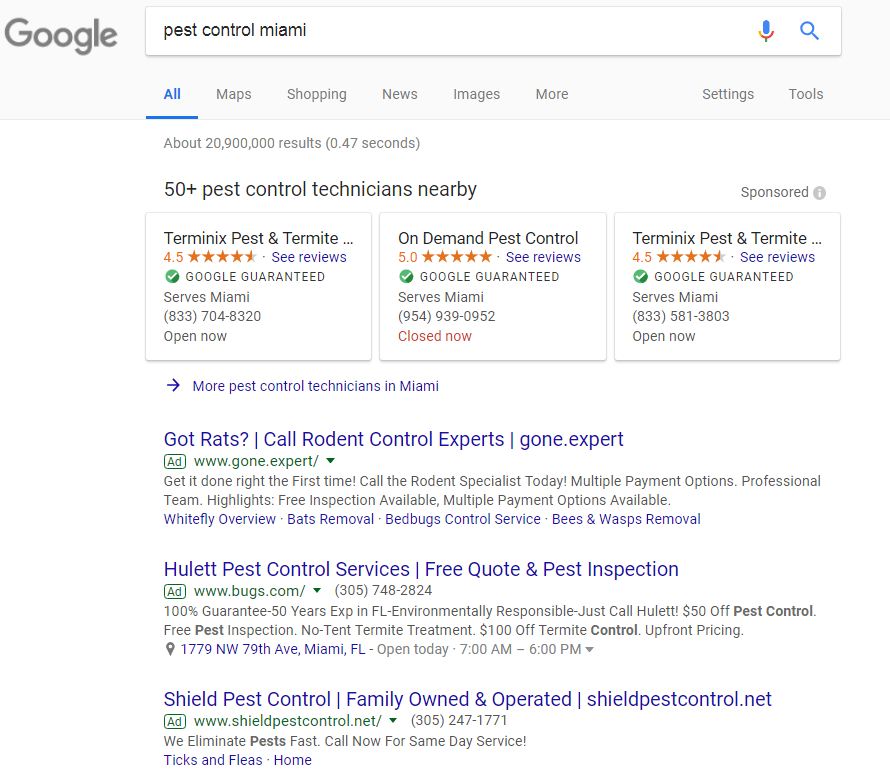Open the dropdown beside www.shieldpestcontrol.net
The height and width of the screenshot is (777, 890).
392,721
